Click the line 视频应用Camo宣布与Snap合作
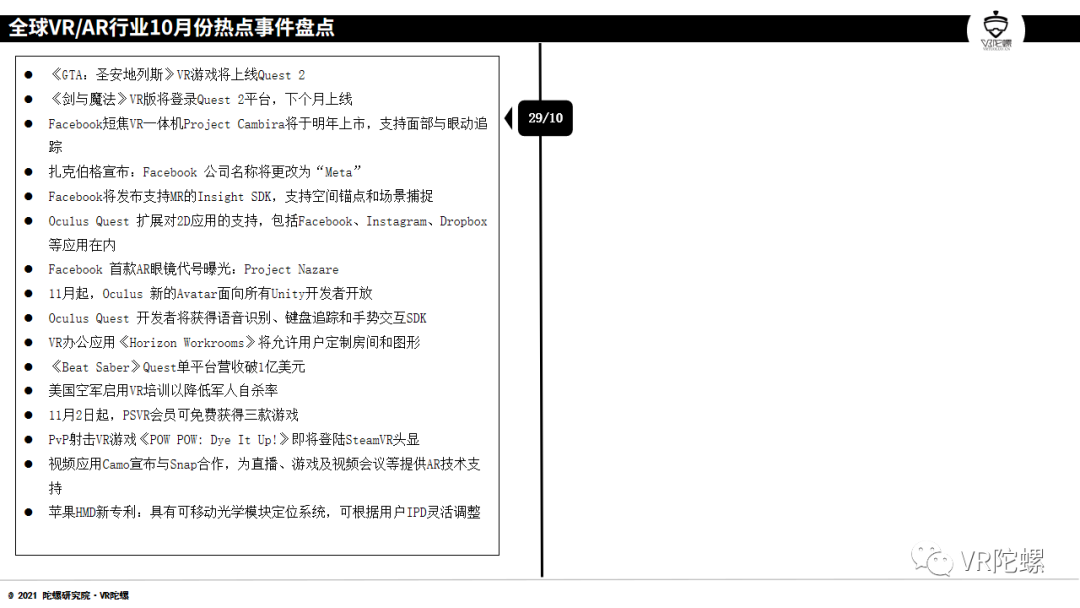This screenshot has height=608, width=1080. 264,476
